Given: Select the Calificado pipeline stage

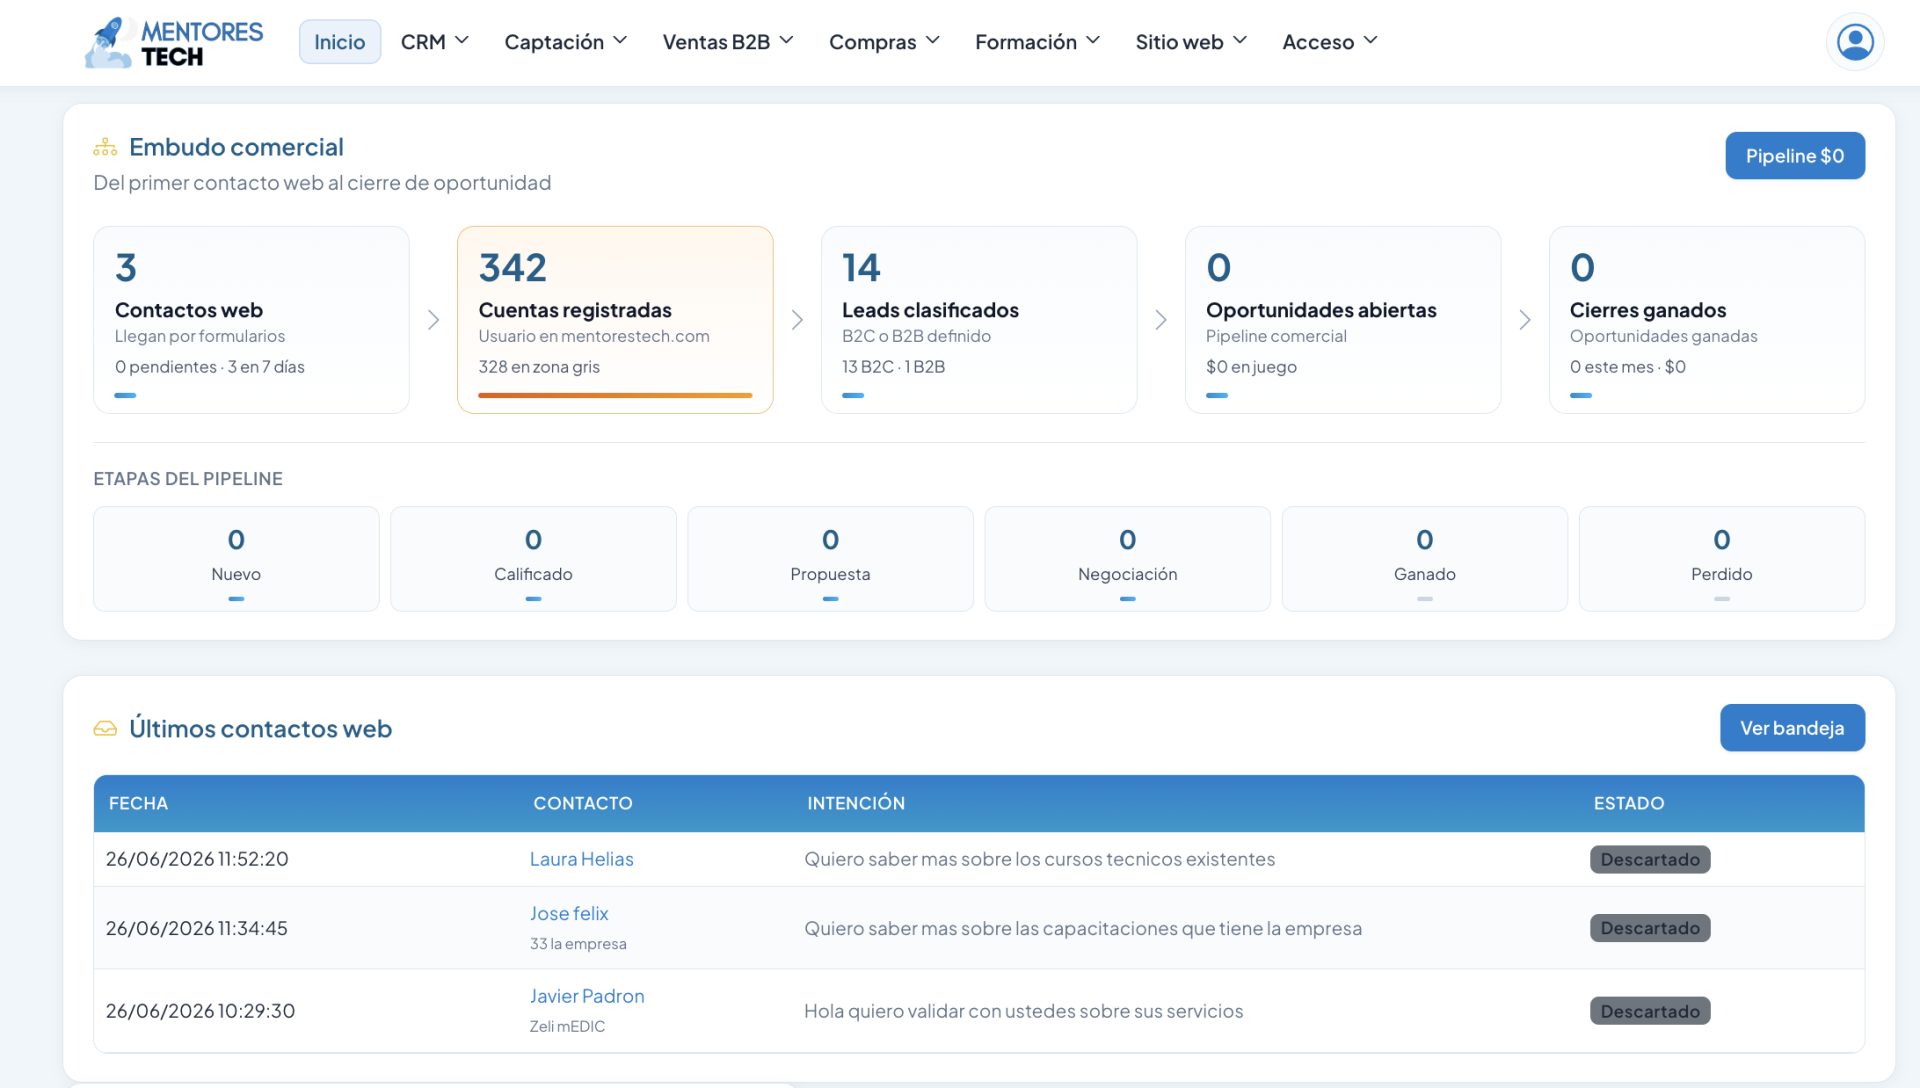Looking at the screenshot, I should point(533,559).
